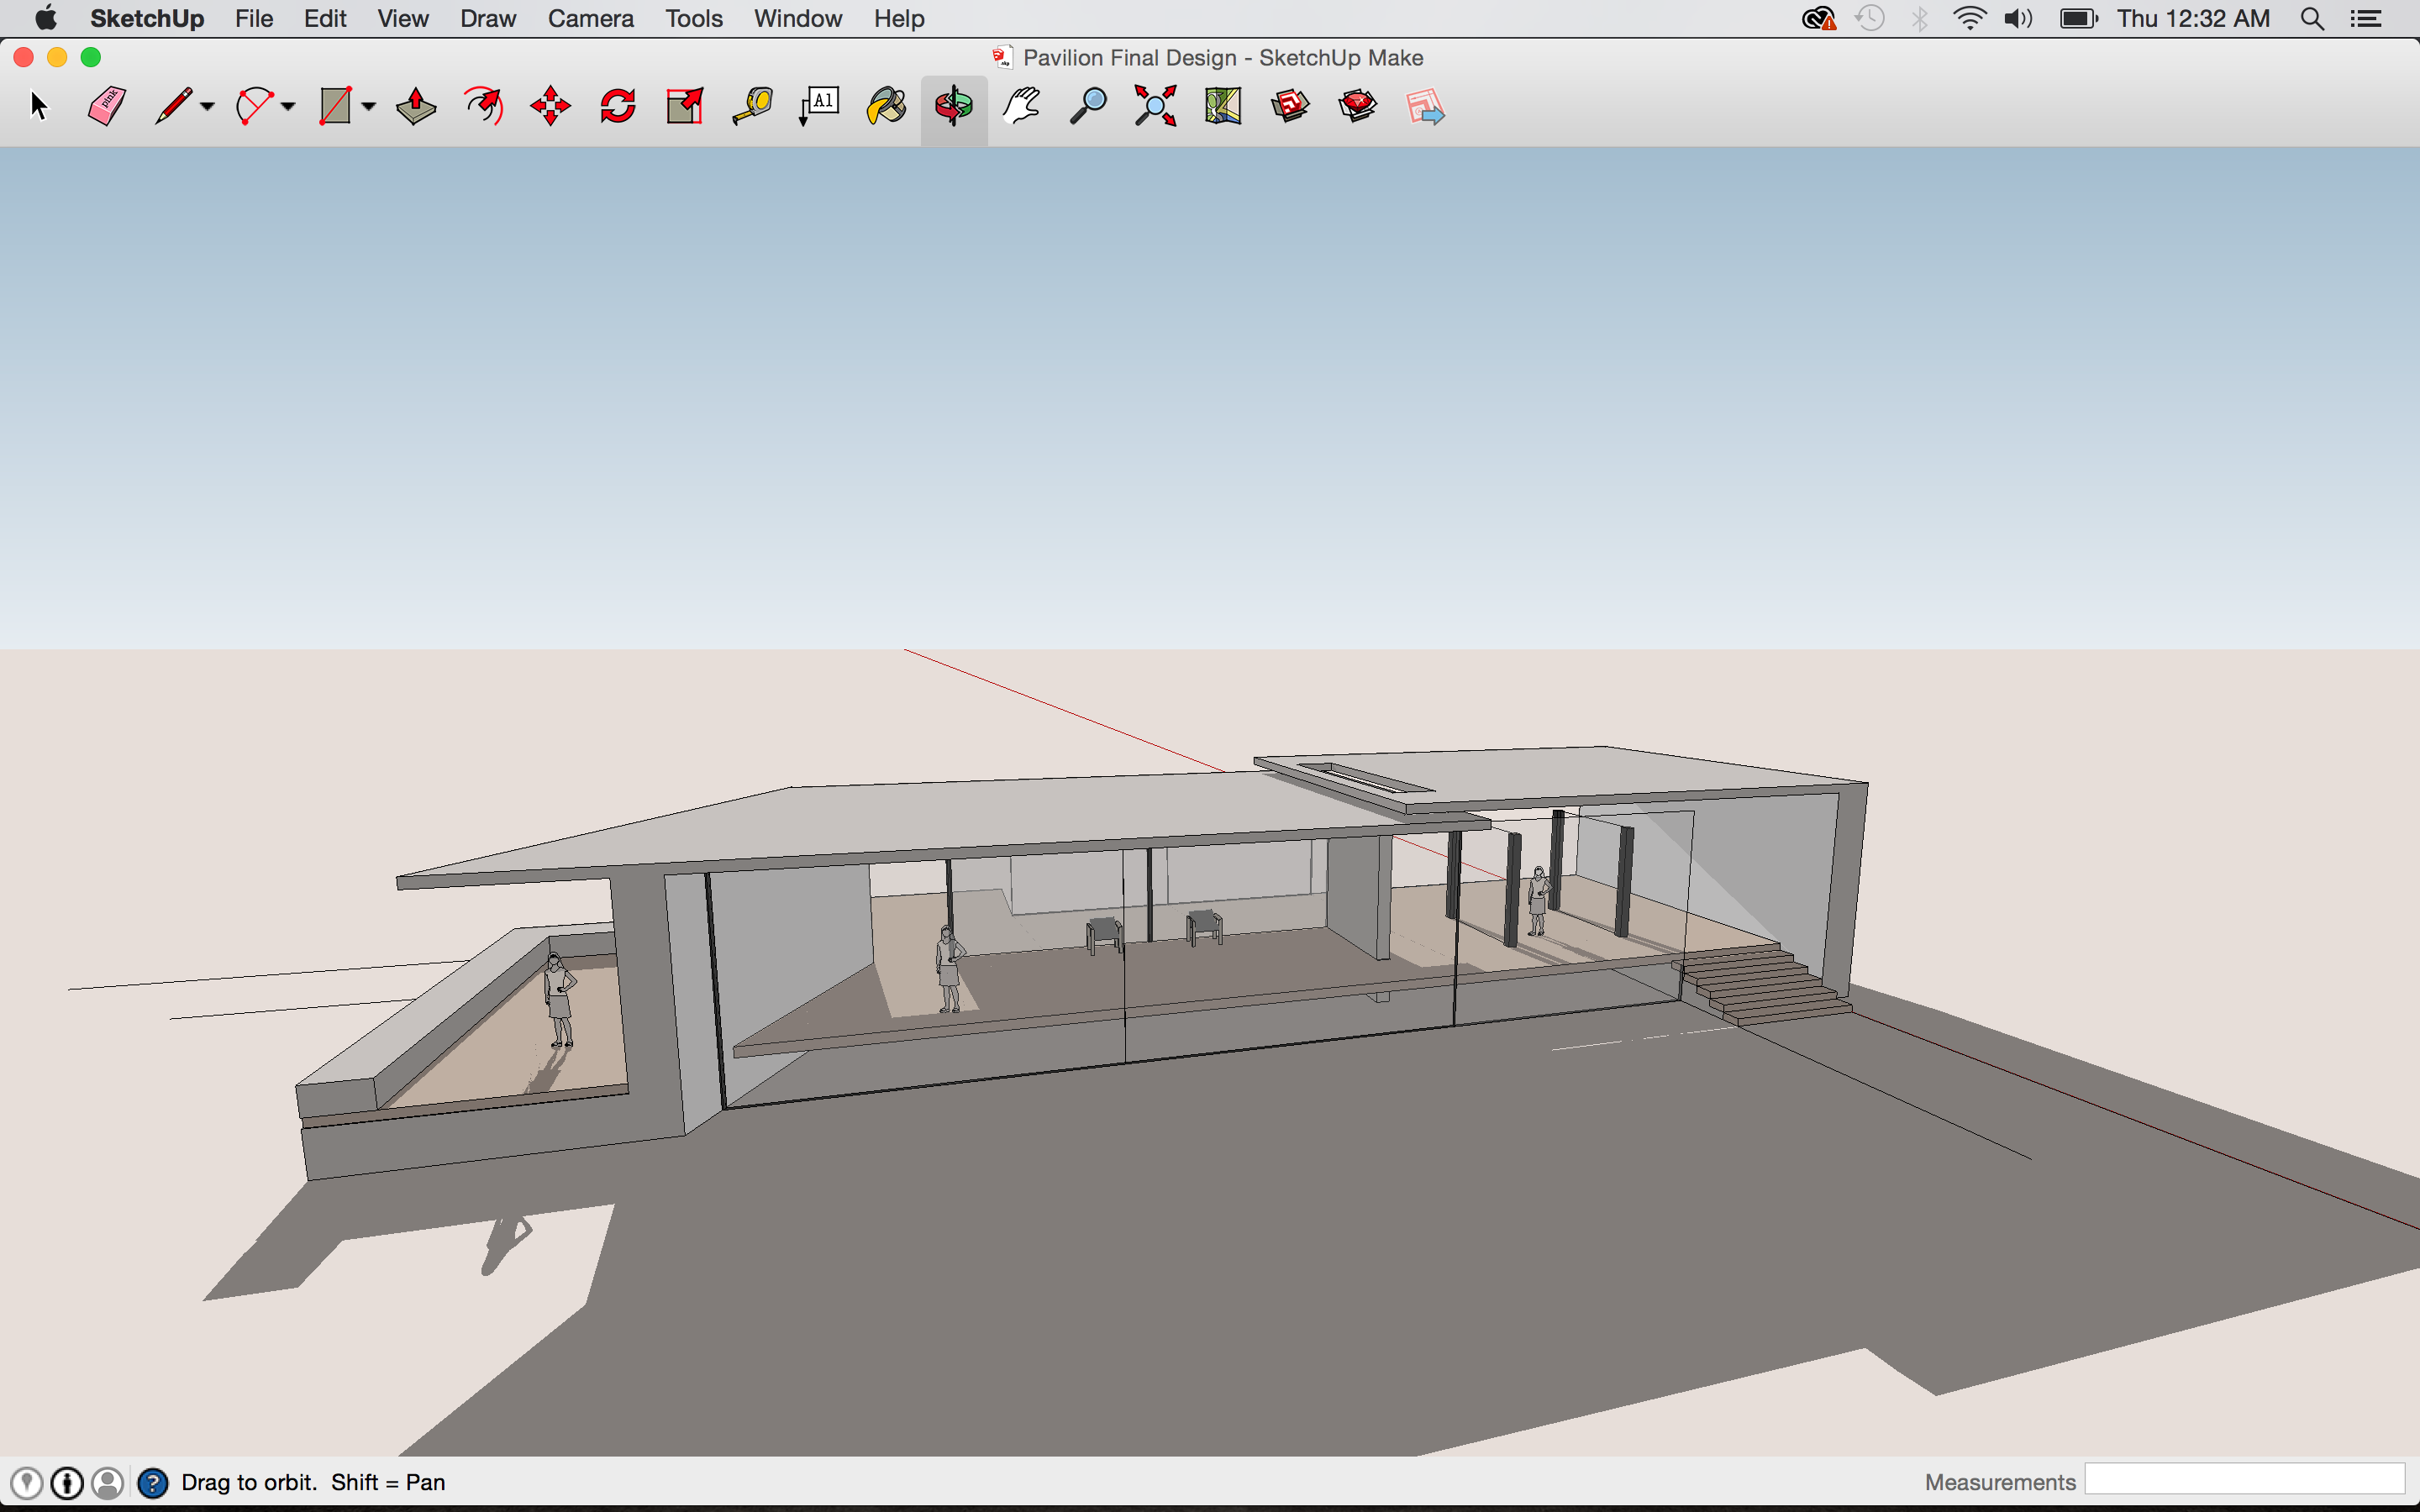Select the Select arrow tool
Viewport: 2420px width, 1512px height.
point(39,106)
